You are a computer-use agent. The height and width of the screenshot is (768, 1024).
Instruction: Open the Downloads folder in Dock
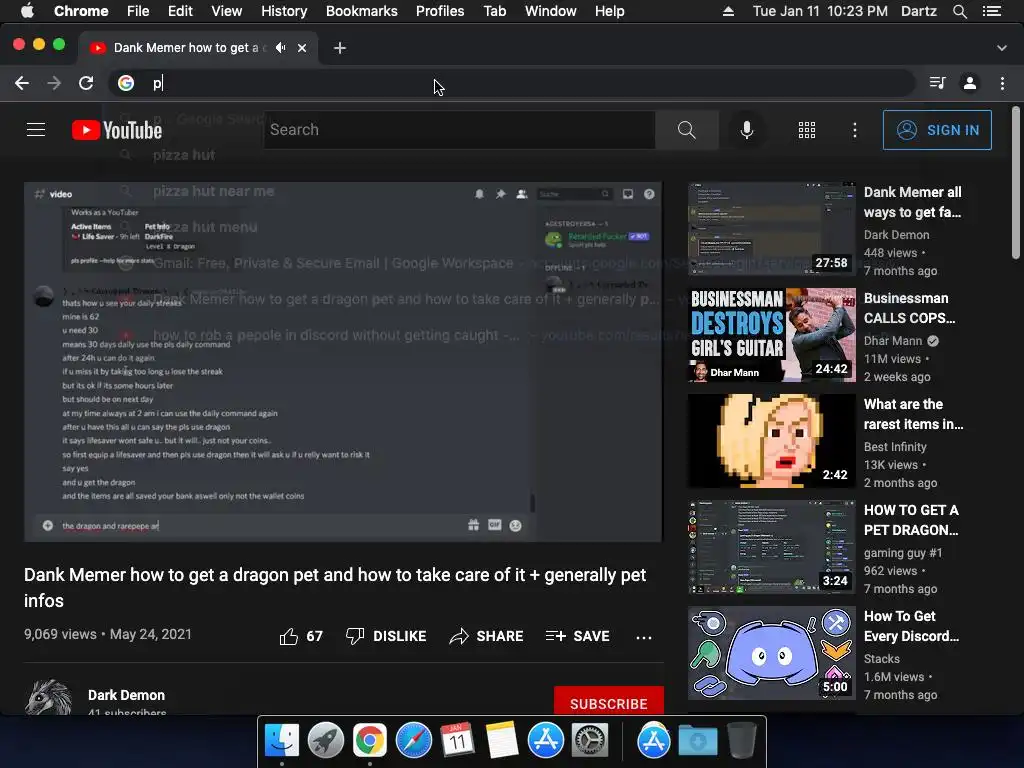pos(697,741)
